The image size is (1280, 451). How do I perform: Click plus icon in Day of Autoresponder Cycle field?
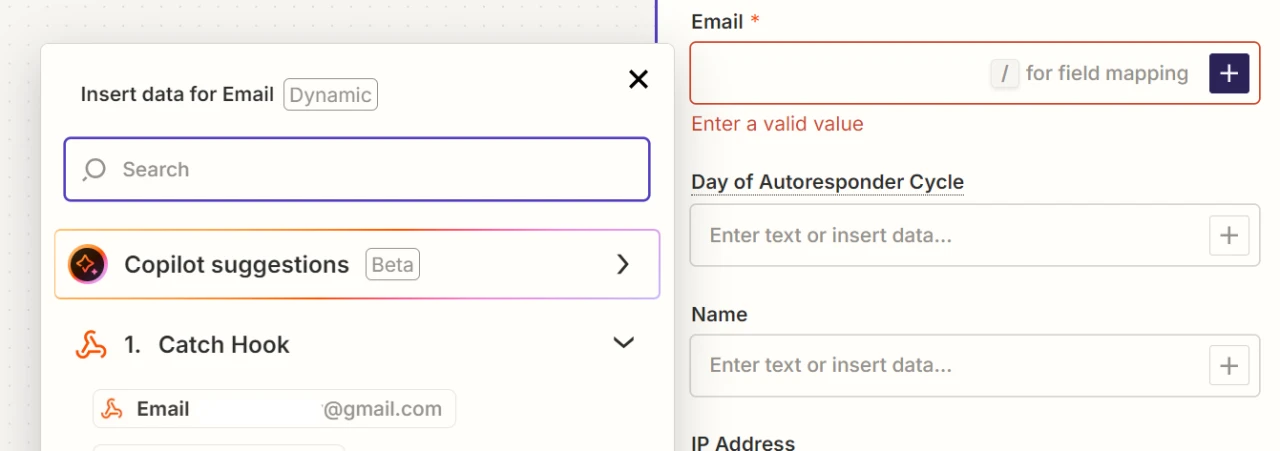(1229, 236)
